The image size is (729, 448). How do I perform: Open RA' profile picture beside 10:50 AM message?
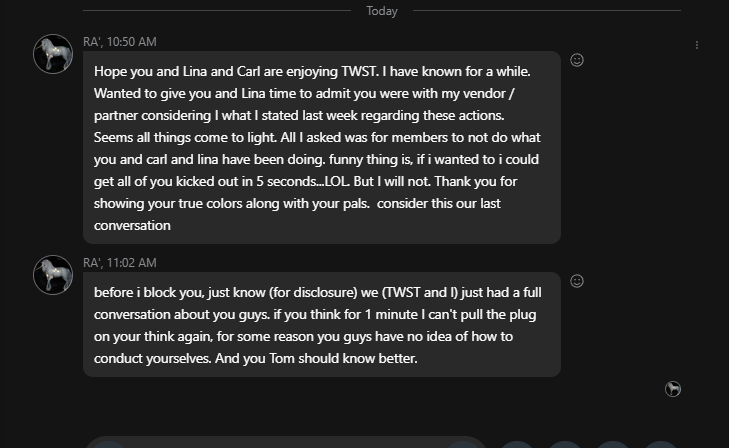coord(53,54)
